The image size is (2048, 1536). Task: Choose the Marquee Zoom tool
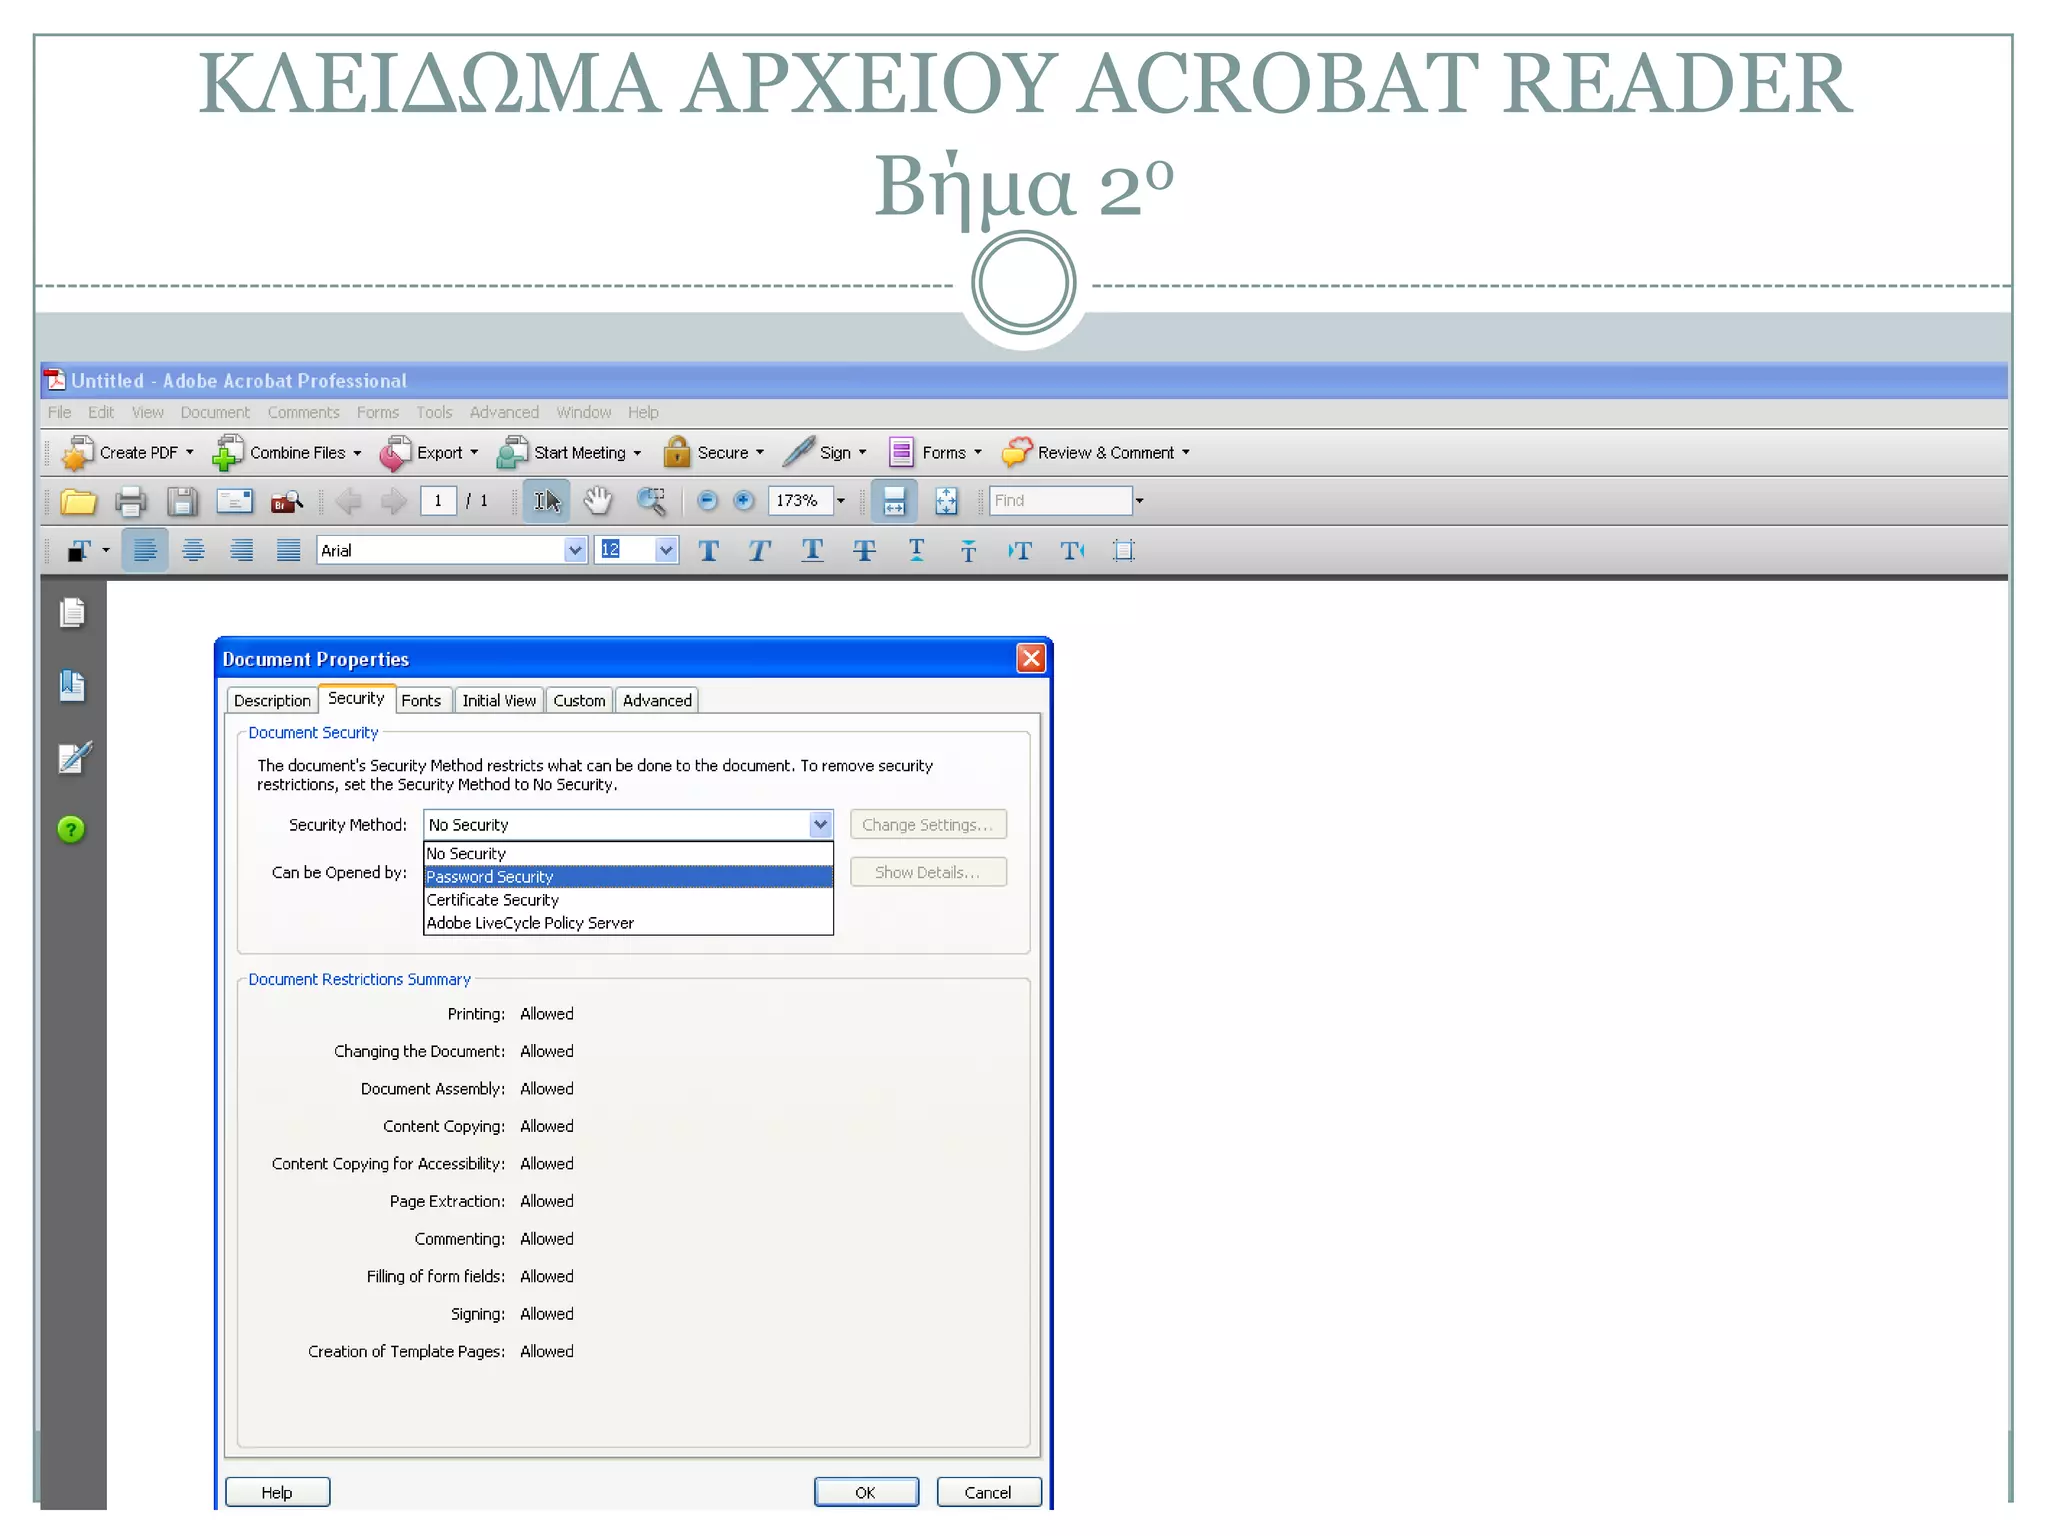click(x=651, y=501)
